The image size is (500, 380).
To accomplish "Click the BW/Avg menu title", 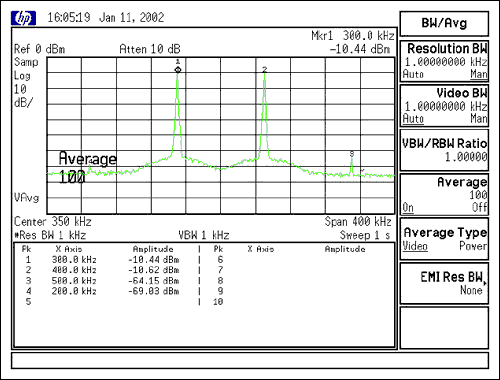I will 444,23.
